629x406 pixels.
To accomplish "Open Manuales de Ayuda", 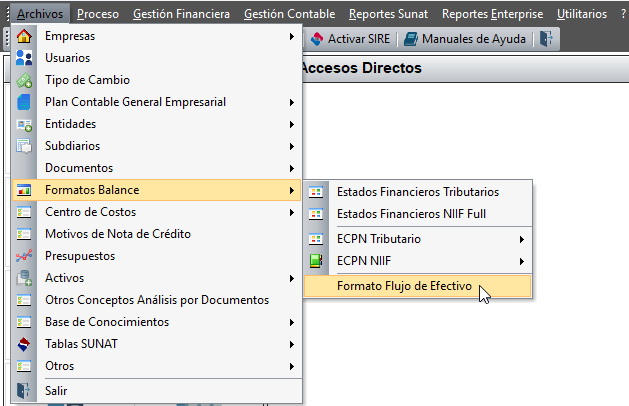I will (x=465, y=39).
